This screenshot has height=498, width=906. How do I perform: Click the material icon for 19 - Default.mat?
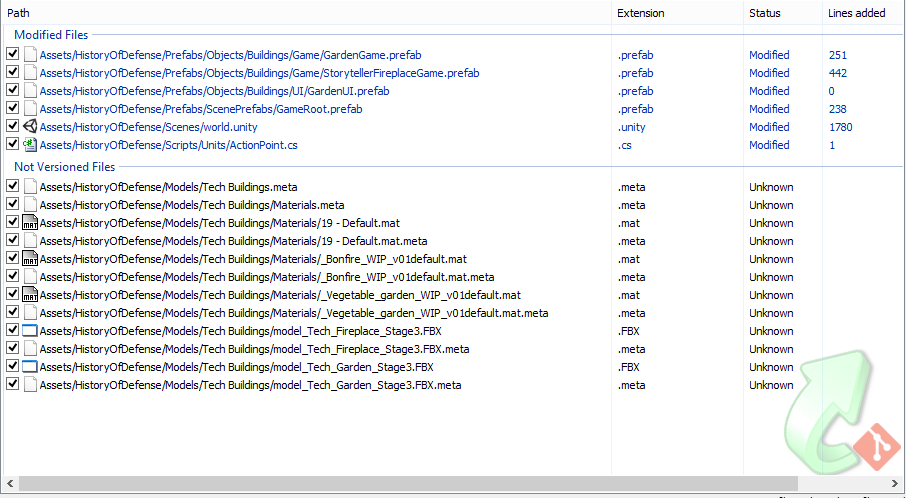[x=30, y=223]
